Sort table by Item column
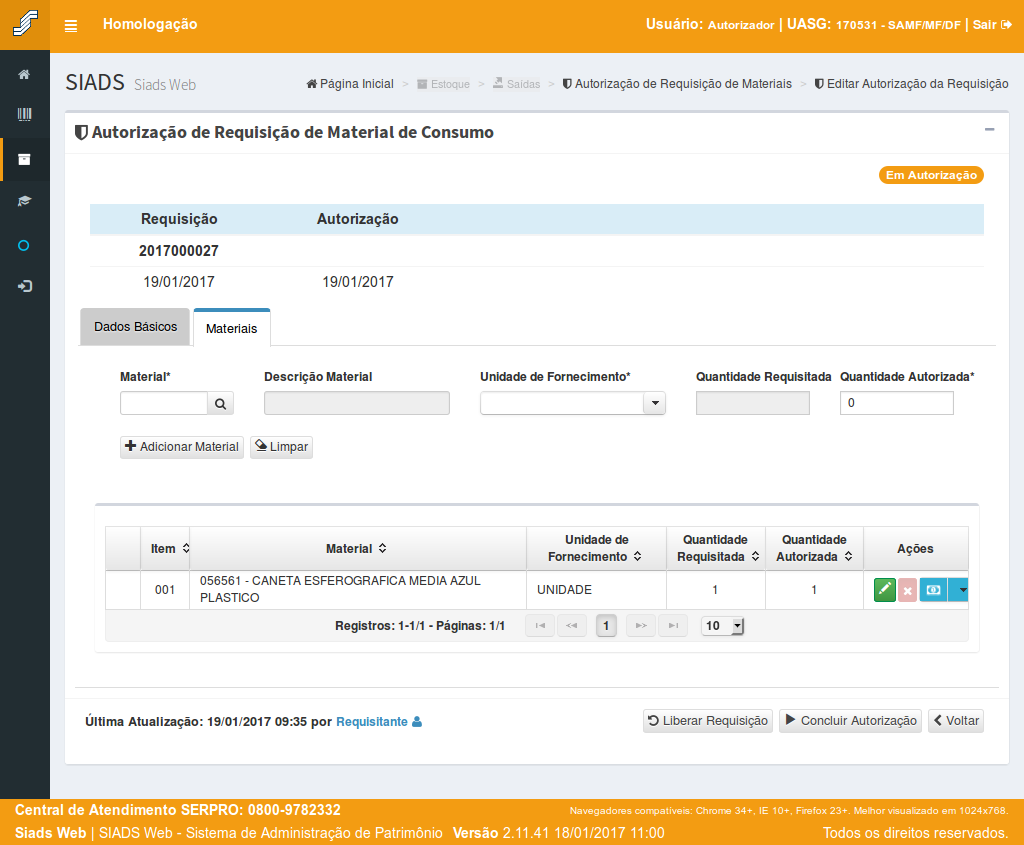 click(x=186, y=549)
